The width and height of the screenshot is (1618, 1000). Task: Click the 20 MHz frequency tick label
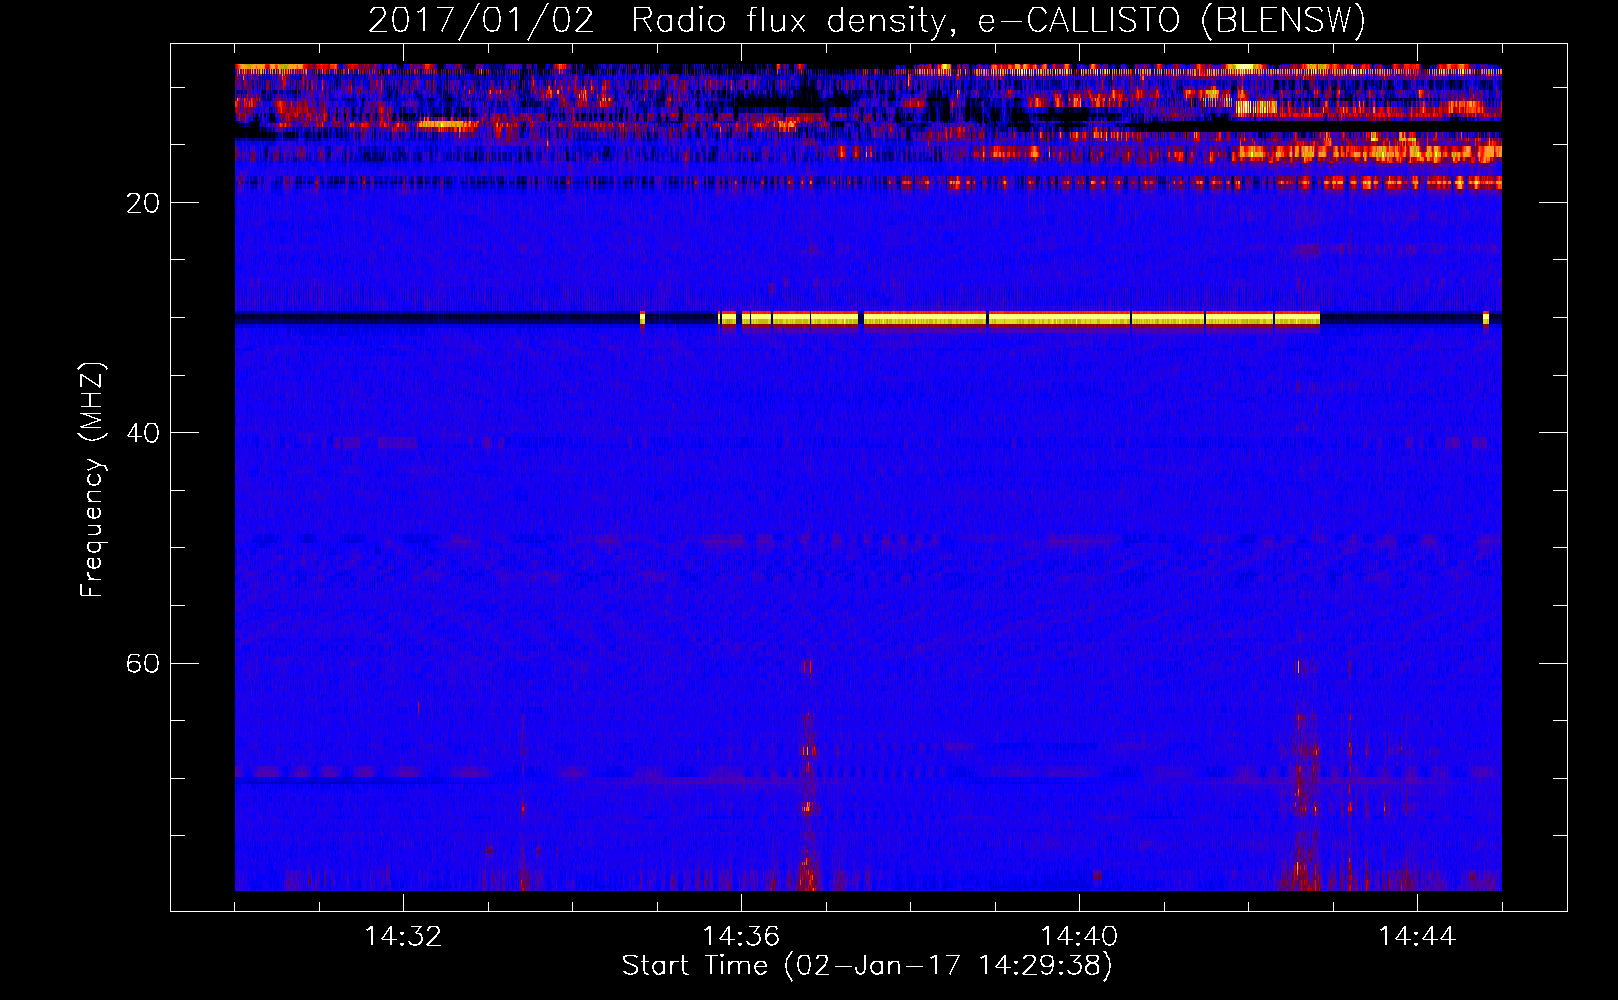(143, 203)
